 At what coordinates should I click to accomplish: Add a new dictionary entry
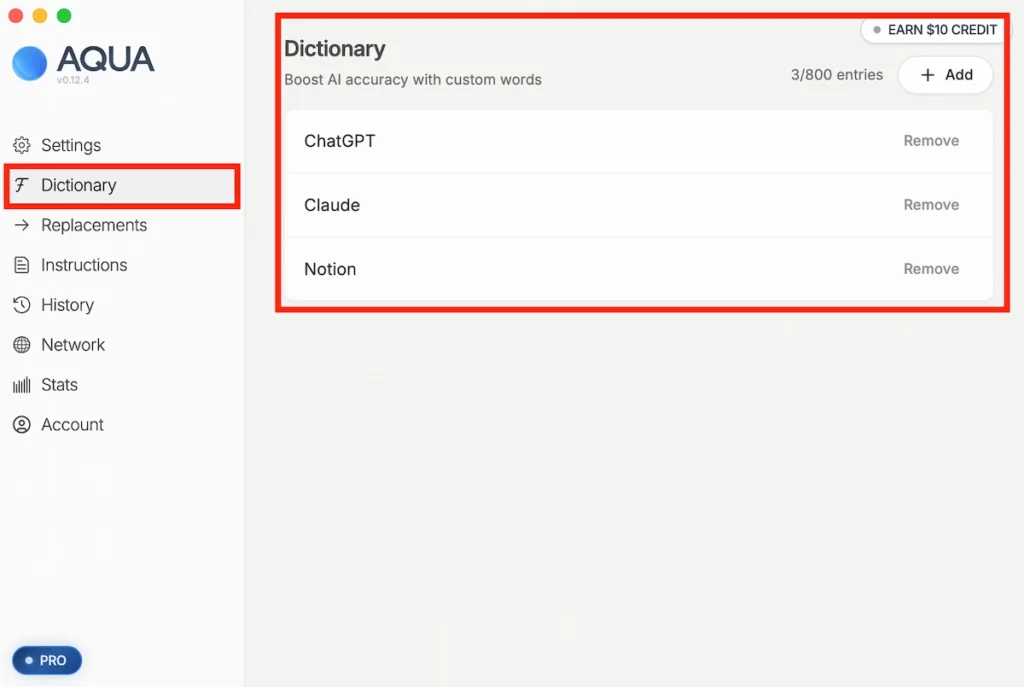pyautogui.click(x=945, y=75)
